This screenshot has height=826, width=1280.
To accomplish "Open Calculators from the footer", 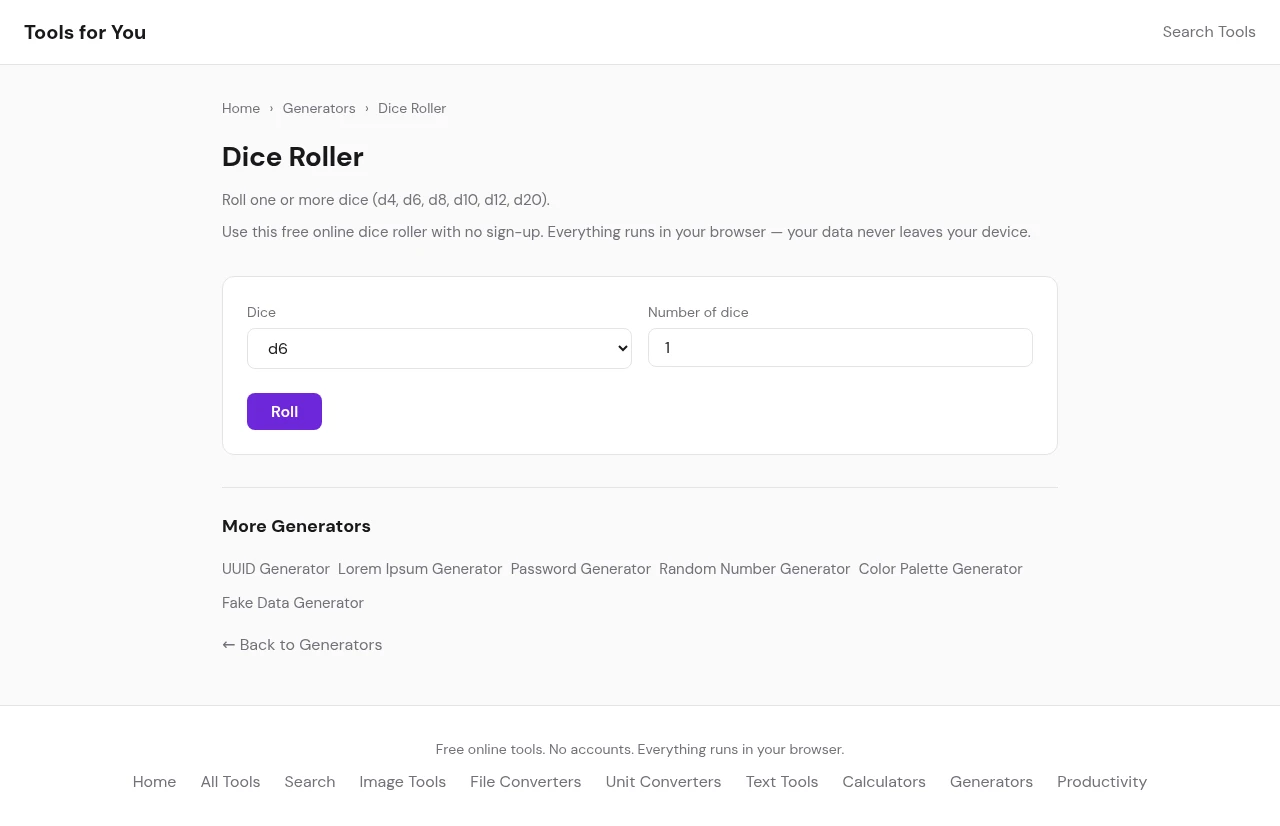I will tap(883, 782).
